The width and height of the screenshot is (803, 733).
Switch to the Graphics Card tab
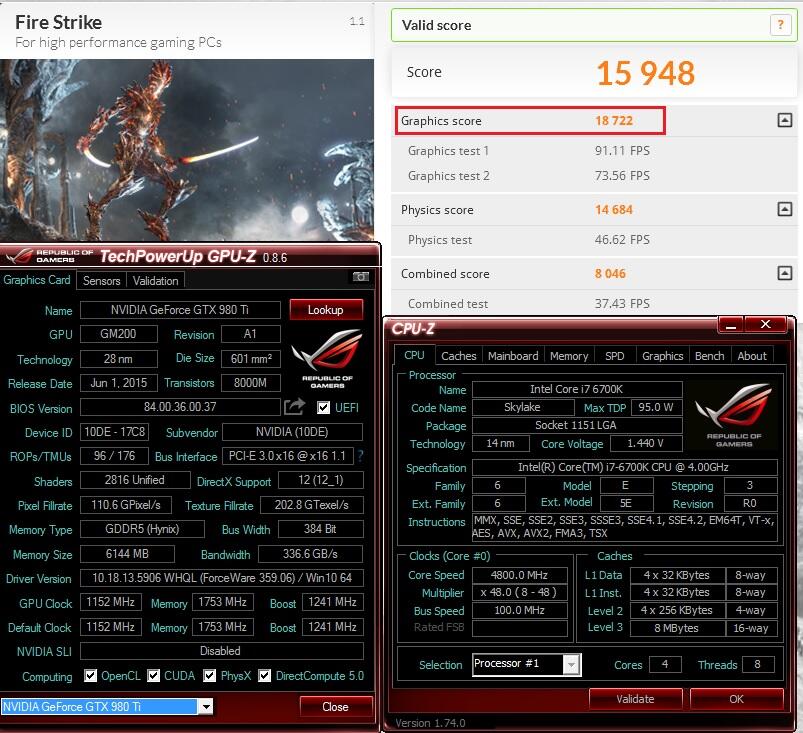37,280
